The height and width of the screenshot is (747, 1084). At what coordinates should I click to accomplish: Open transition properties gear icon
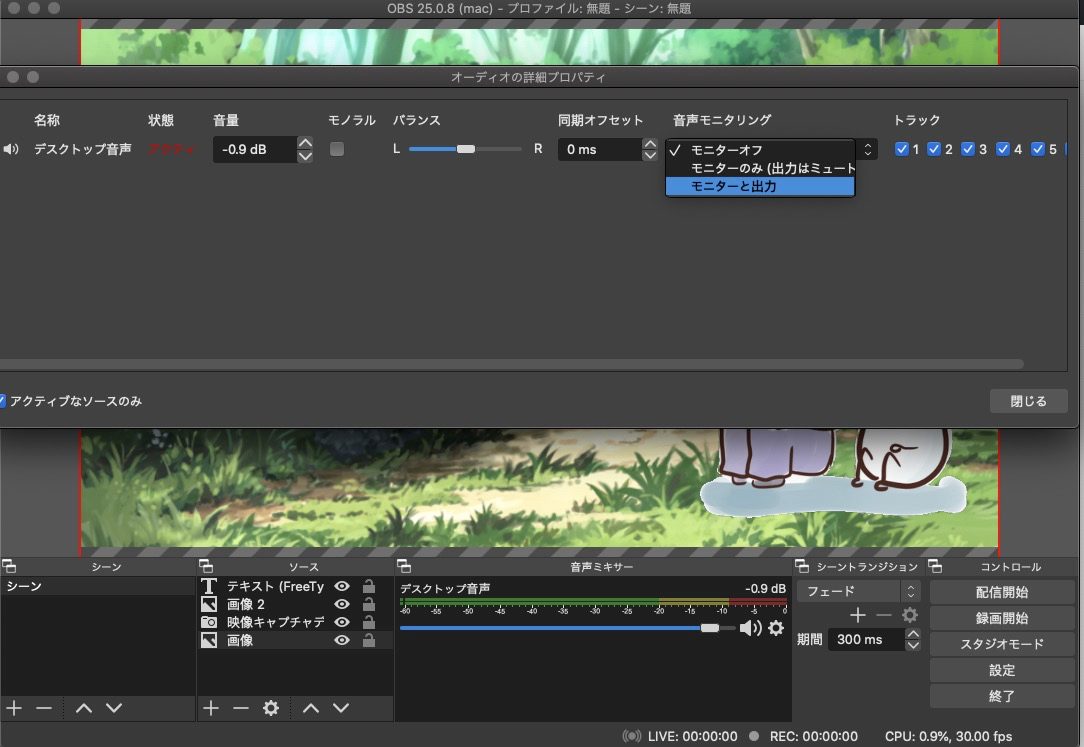[910, 615]
